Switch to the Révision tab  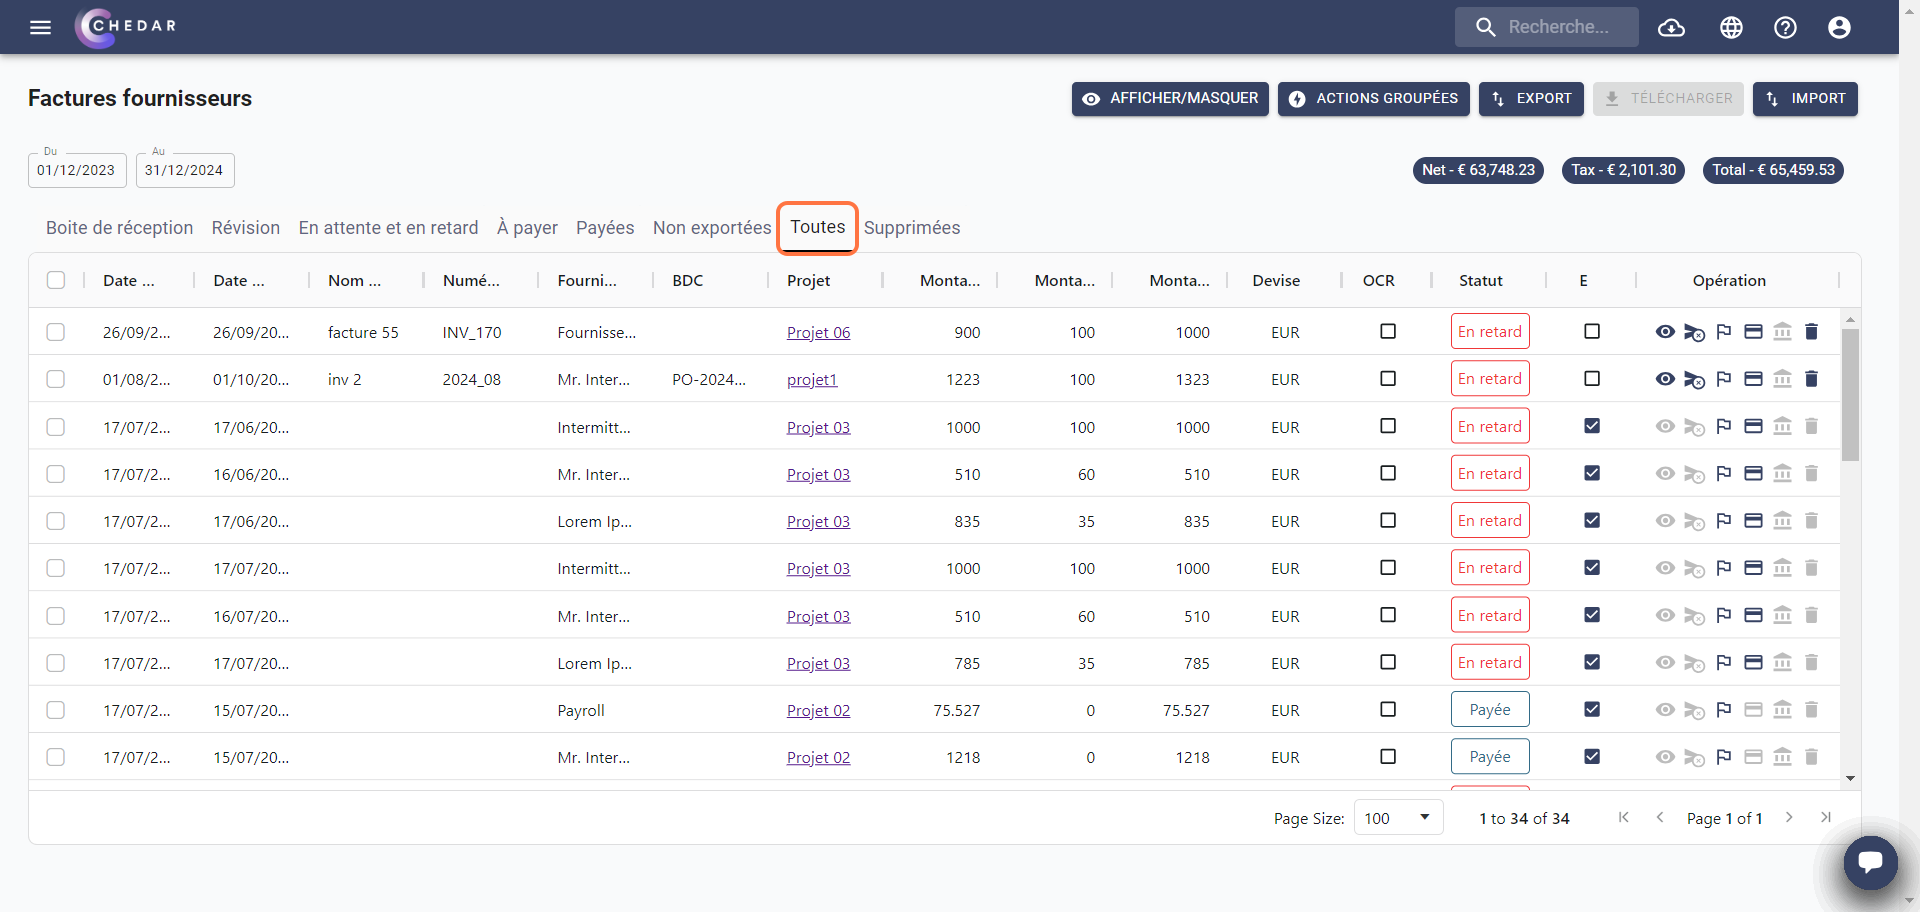[246, 228]
